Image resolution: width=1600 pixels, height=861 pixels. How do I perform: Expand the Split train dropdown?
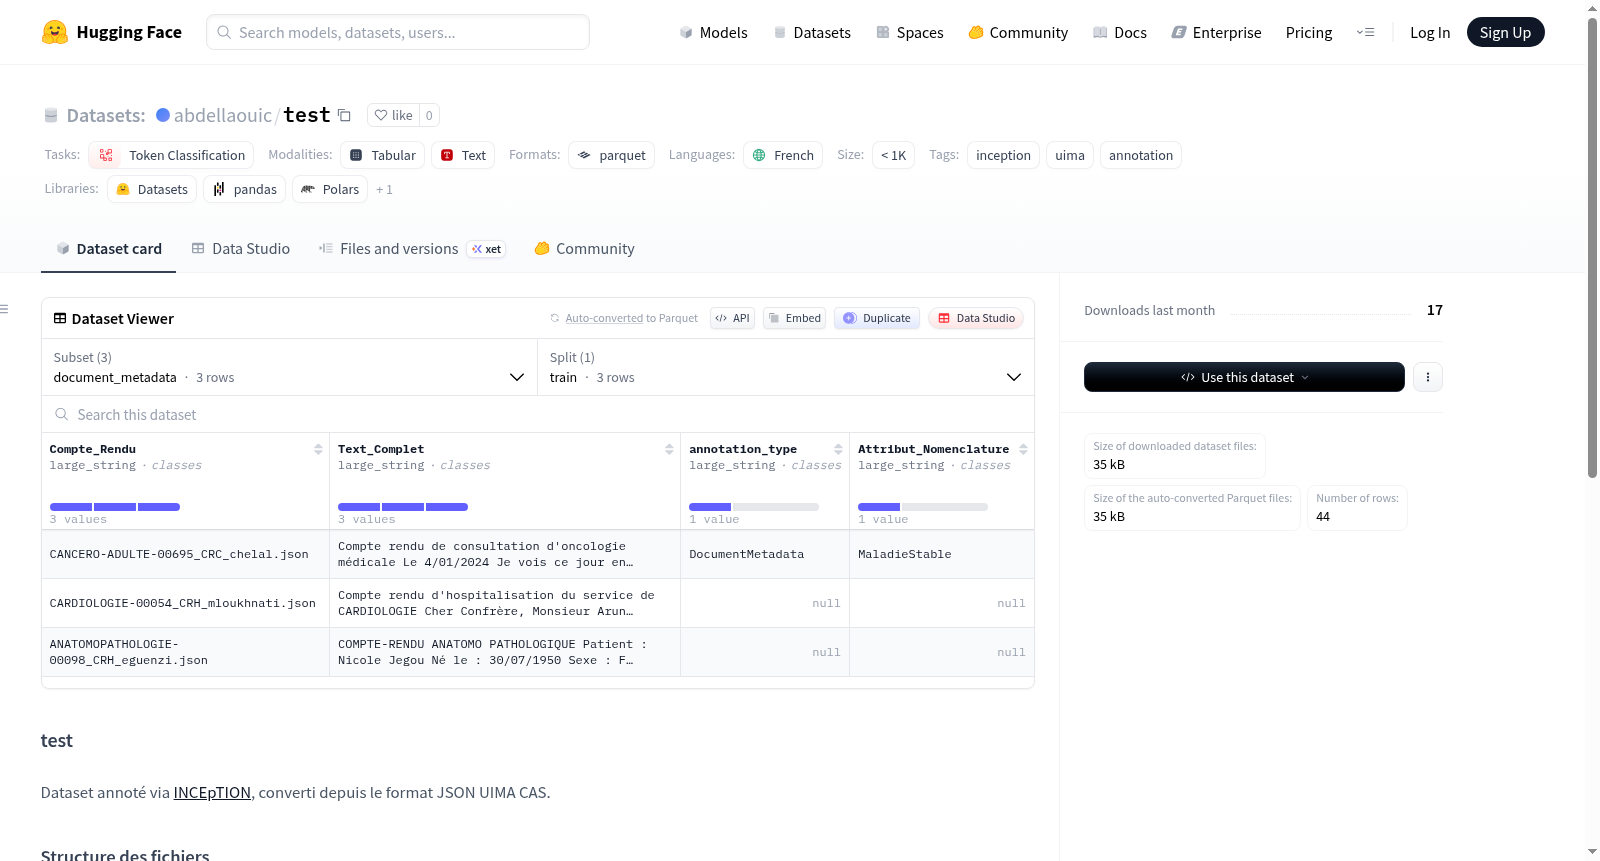coord(785,367)
